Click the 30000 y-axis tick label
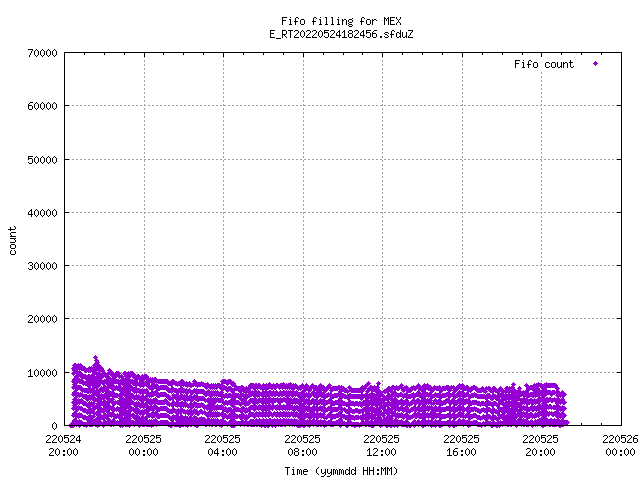 click(42, 266)
